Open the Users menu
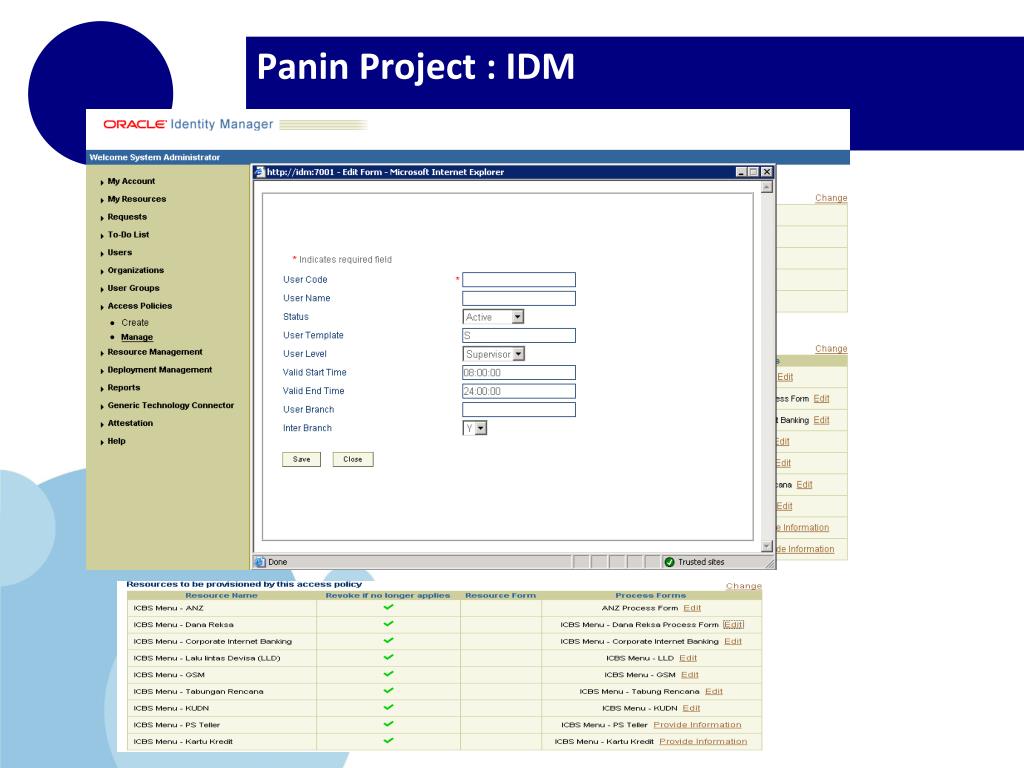This screenshot has width=1024, height=768. pos(120,252)
